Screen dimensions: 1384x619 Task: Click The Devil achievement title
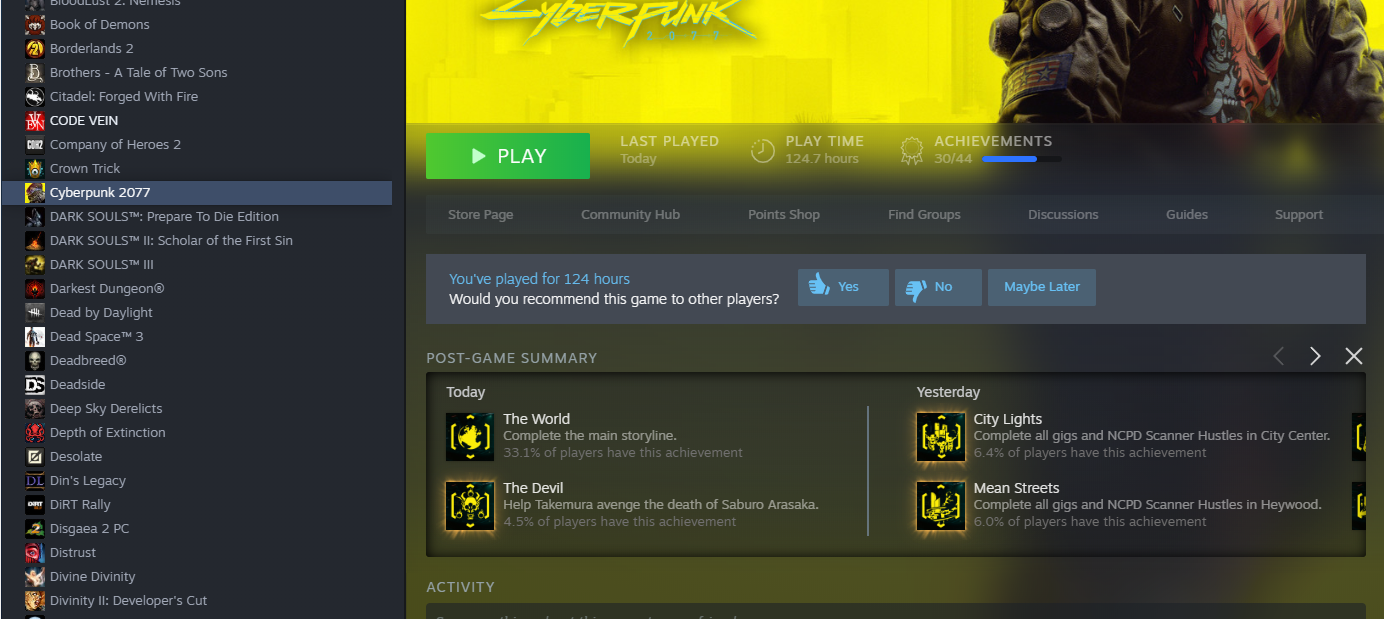[x=534, y=488]
